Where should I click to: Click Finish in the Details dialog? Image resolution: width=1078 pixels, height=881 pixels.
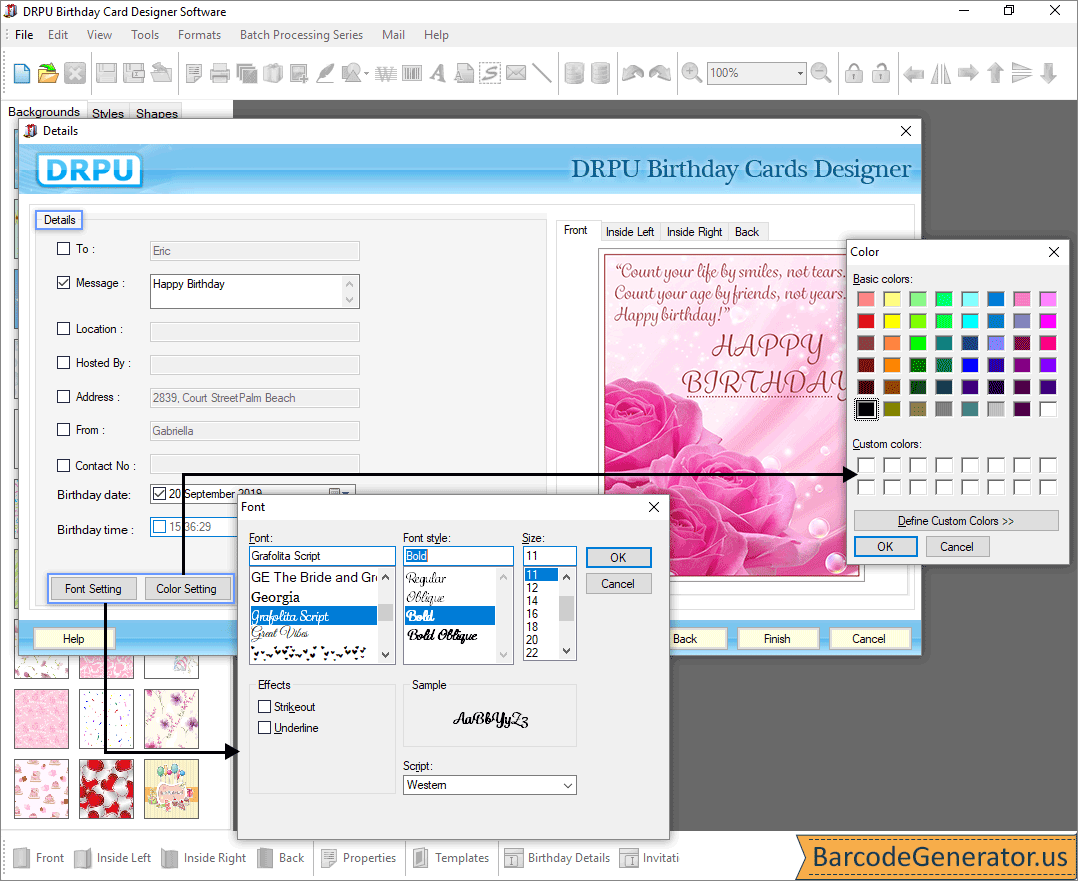point(777,639)
